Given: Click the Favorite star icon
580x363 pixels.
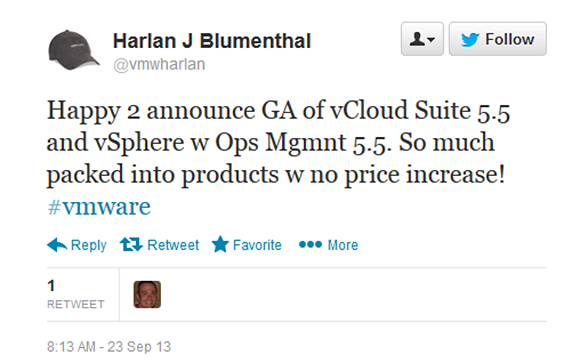Looking at the screenshot, I should [220, 244].
